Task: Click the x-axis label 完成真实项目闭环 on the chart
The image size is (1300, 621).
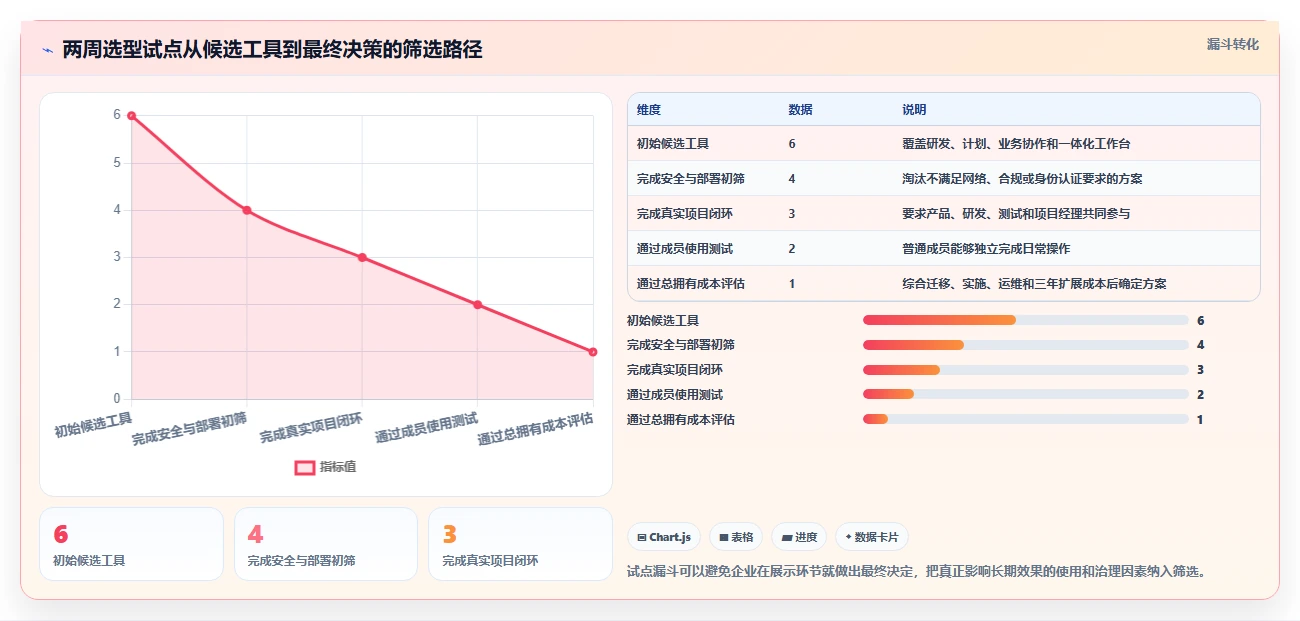Action: 311,428
